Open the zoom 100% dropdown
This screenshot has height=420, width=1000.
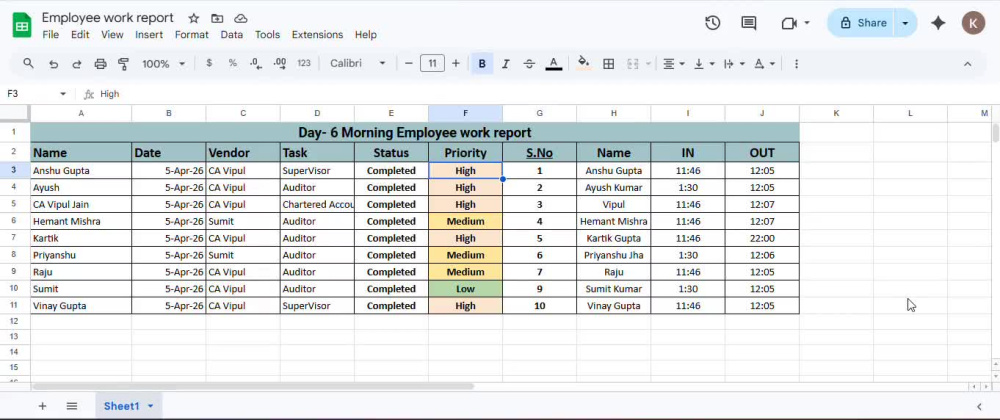click(163, 64)
